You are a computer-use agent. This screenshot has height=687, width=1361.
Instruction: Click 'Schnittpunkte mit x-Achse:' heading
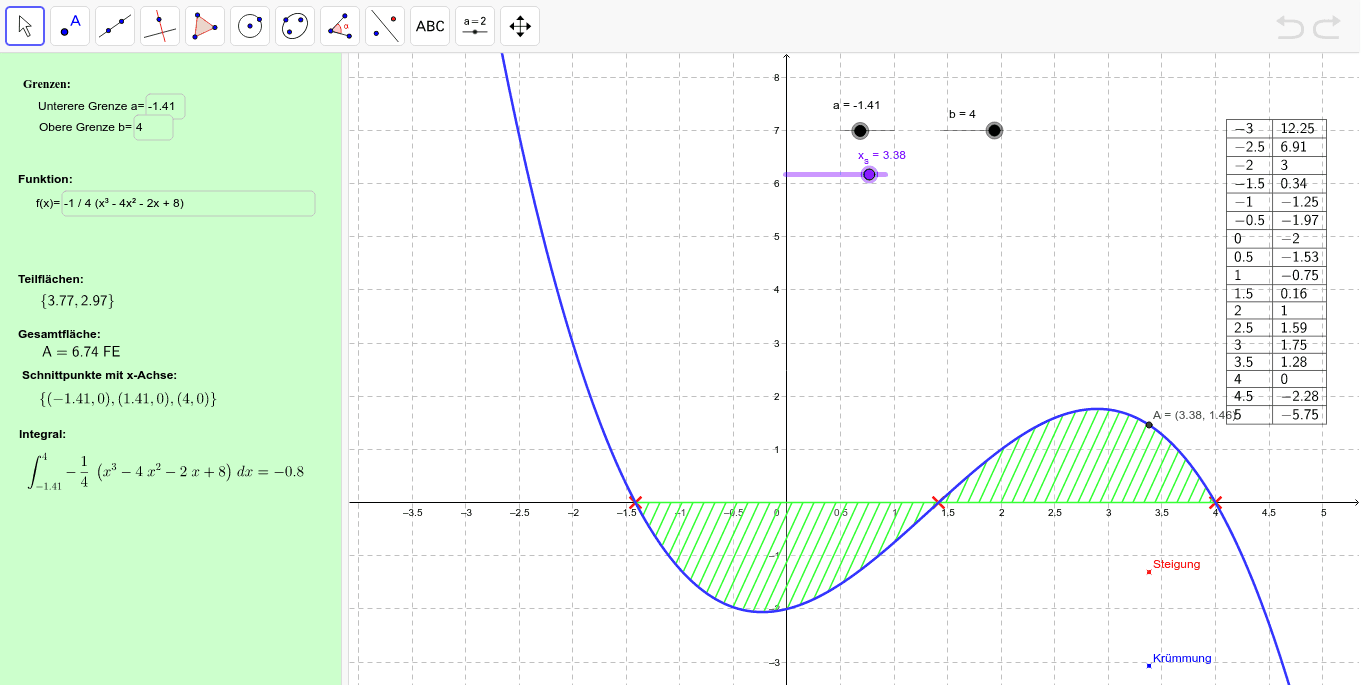click(x=100, y=375)
